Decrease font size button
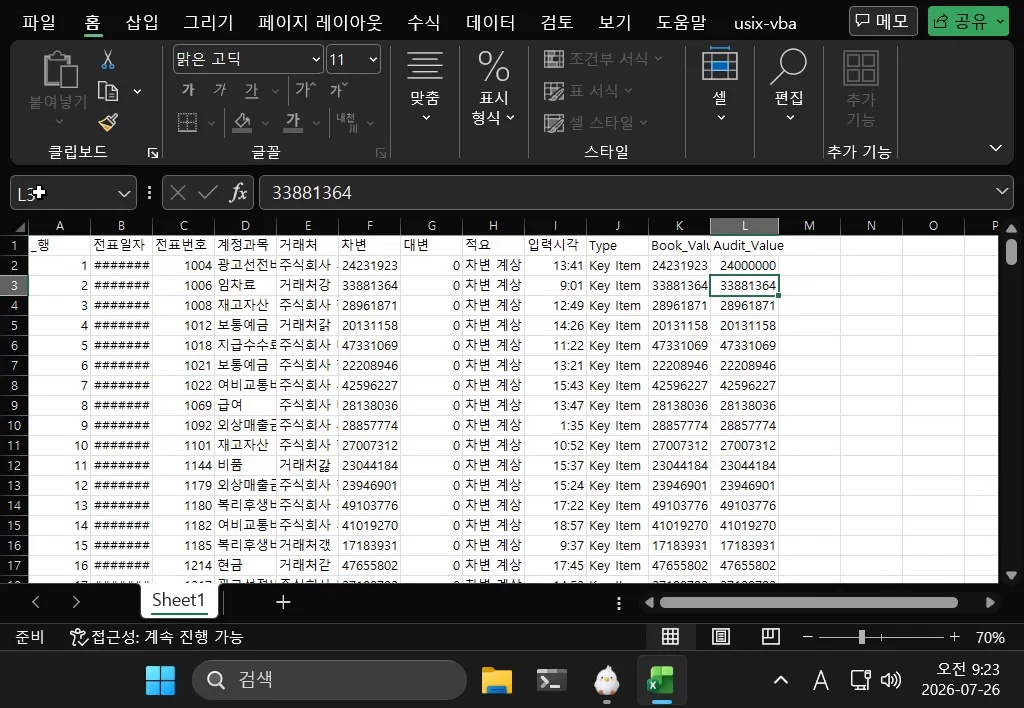 coord(339,89)
